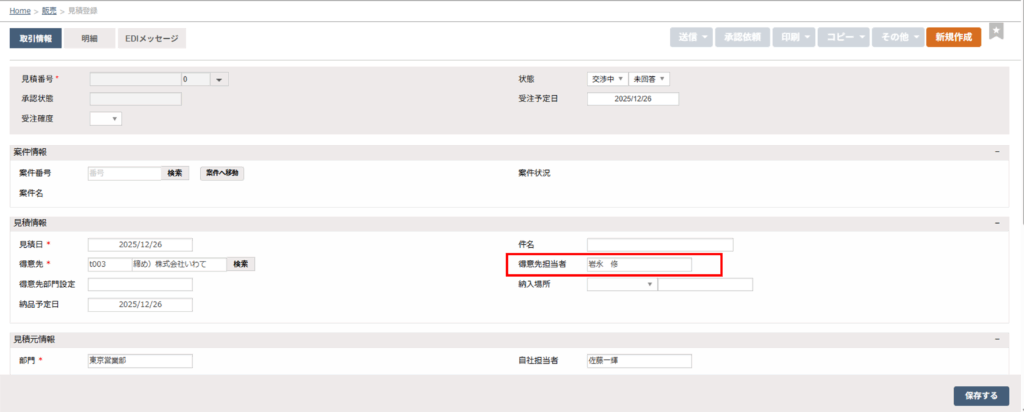Collapse the 案件情報 section with minus icon
The width and height of the screenshot is (1024, 412).
coord(996,152)
